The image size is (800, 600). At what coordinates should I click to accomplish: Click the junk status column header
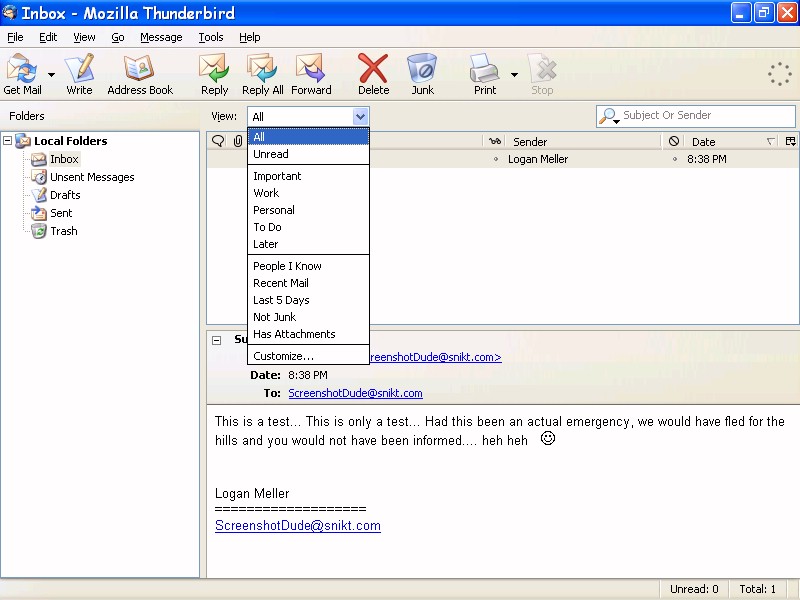coord(673,141)
